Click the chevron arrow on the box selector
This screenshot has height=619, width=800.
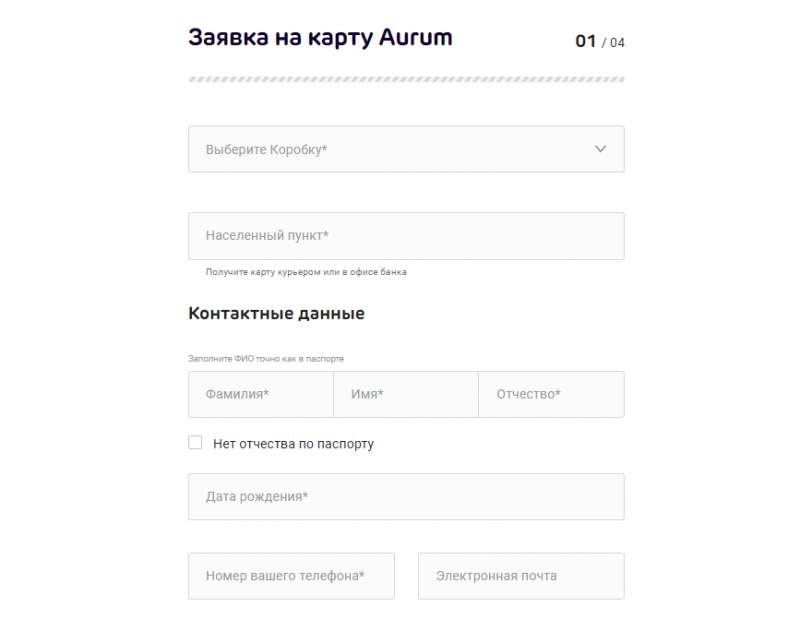coord(600,148)
